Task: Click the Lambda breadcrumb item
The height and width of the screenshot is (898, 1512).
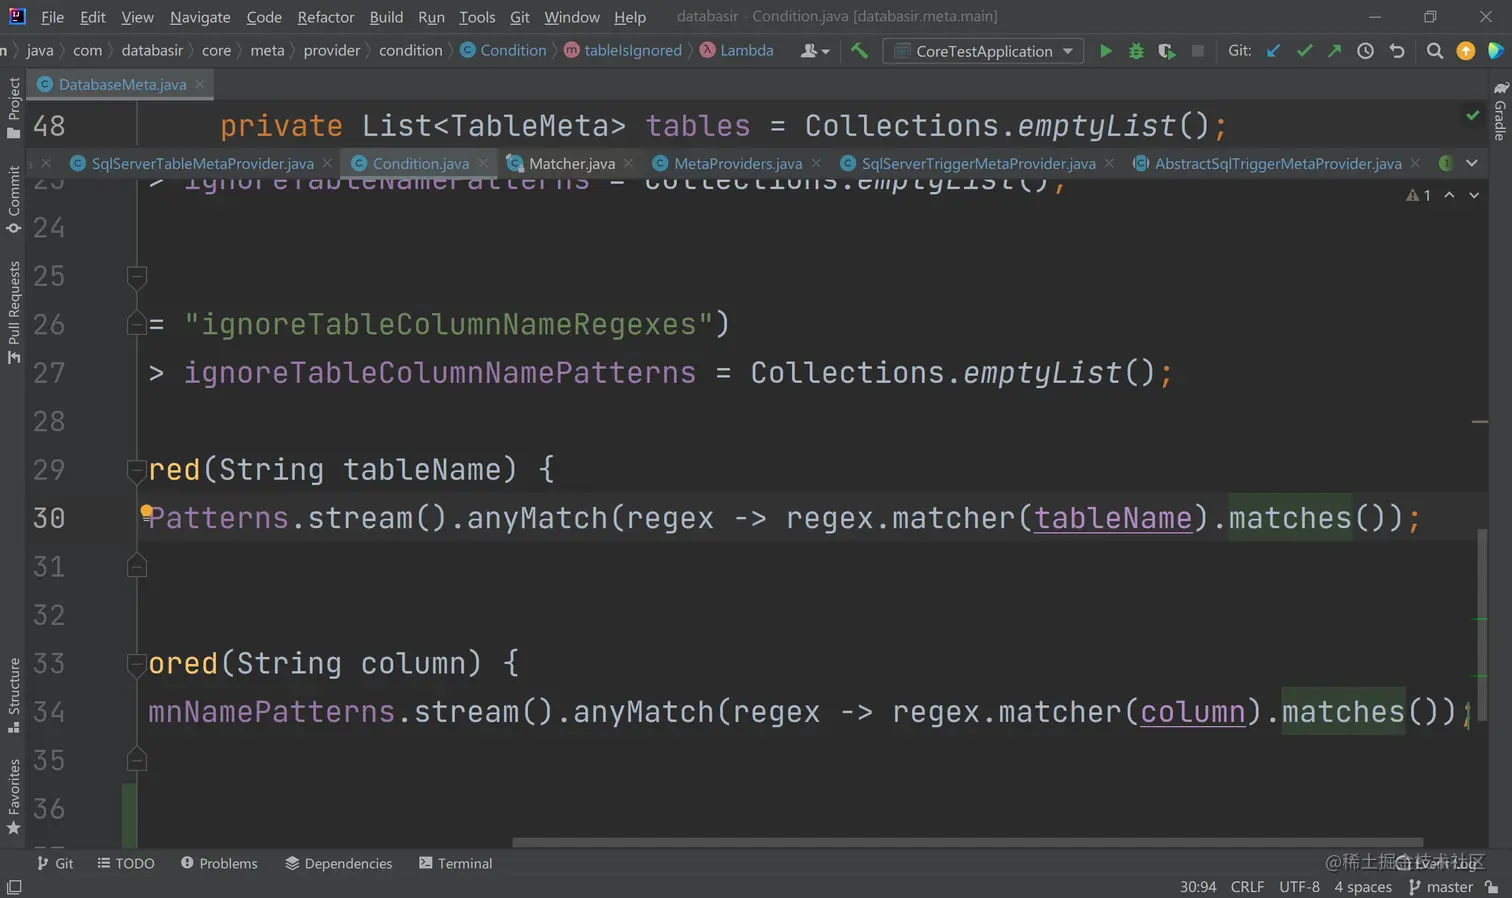Action: coord(736,50)
